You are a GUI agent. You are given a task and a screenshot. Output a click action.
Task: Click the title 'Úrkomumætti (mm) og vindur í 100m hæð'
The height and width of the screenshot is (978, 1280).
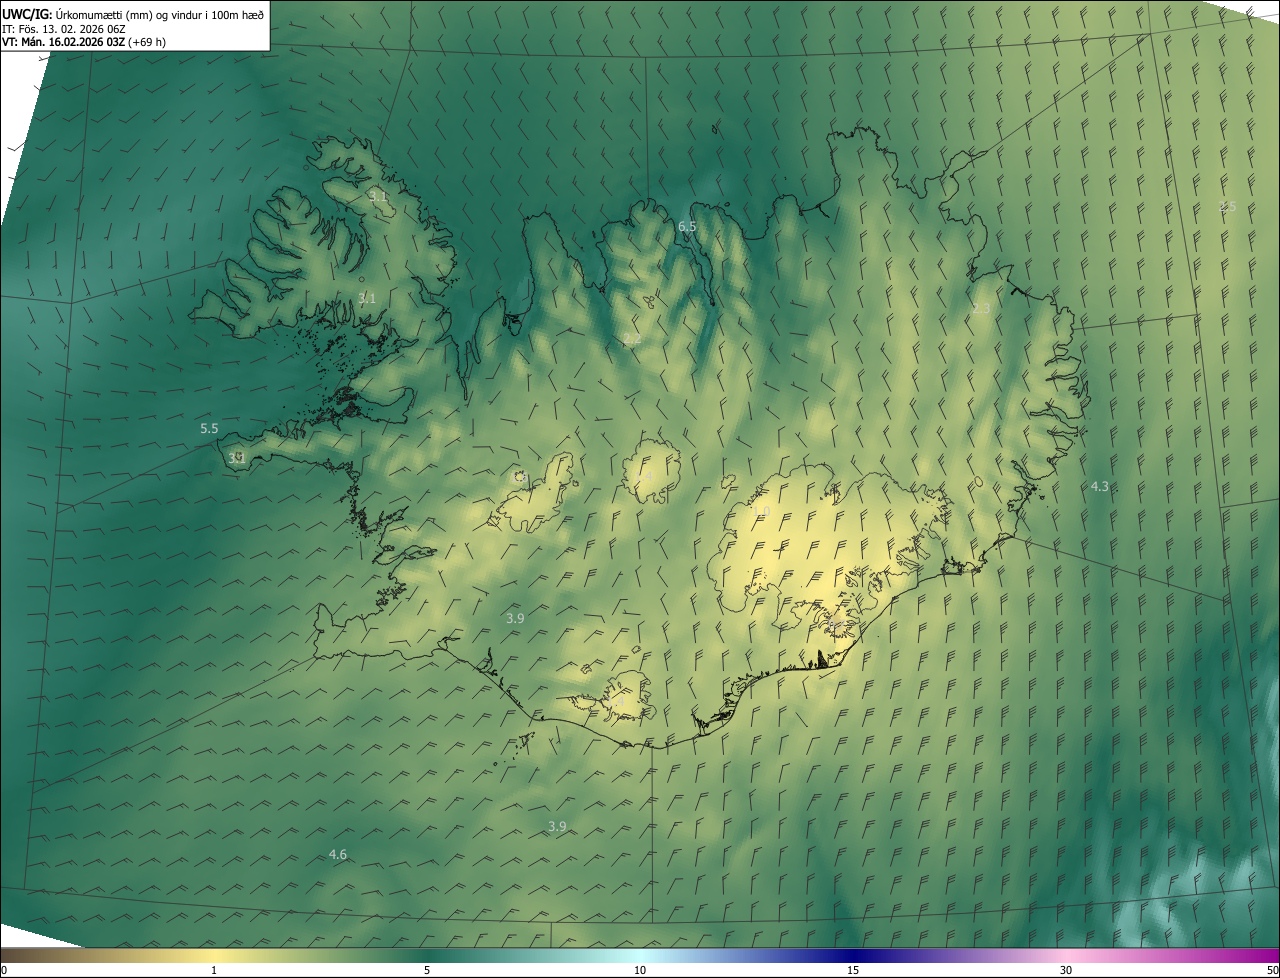(x=160, y=14)
